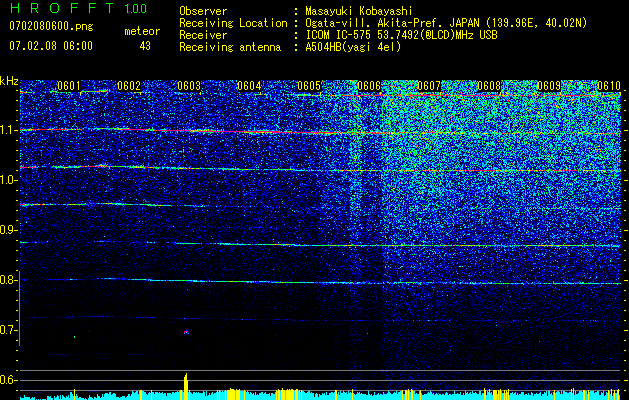The height and width of the screenshot is (400, 629).
Task: Click the 0604 time marker
Action: [249, 86]
